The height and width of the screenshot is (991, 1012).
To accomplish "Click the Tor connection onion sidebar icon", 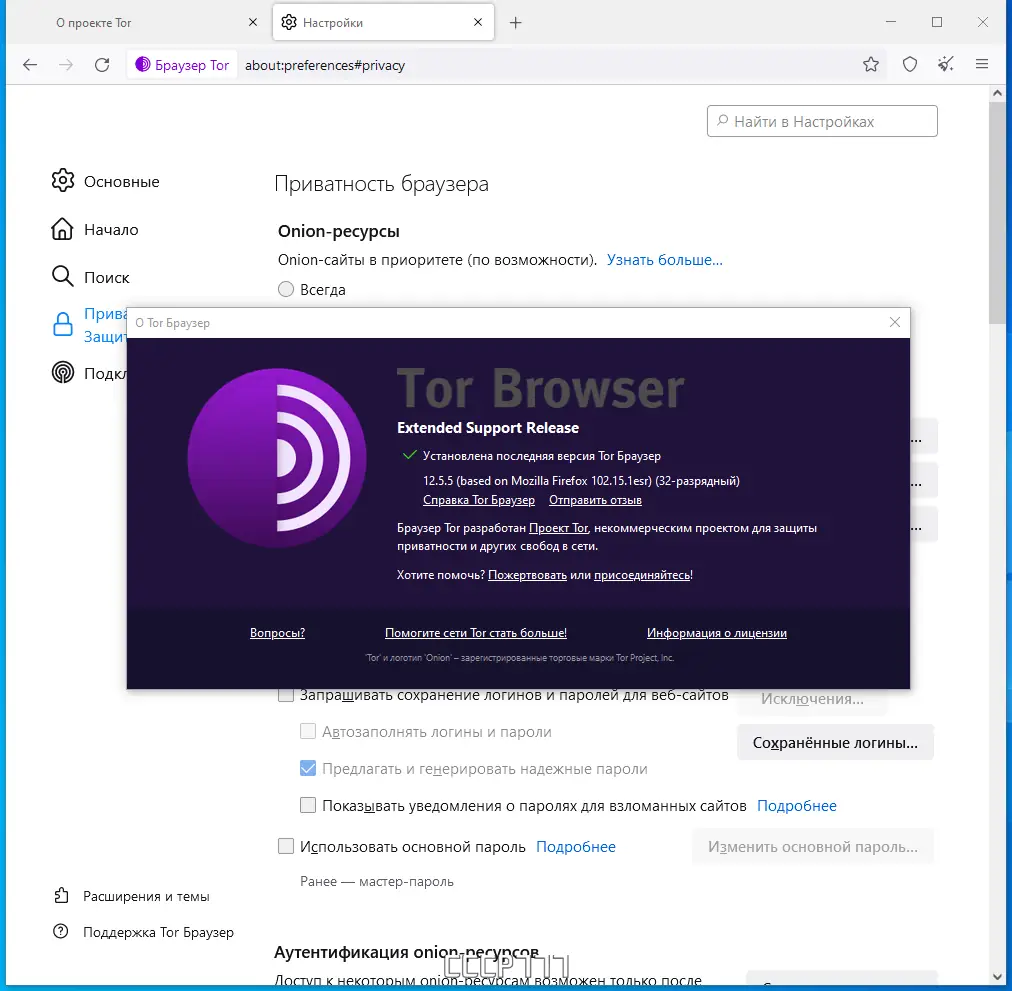I will 63,373.
